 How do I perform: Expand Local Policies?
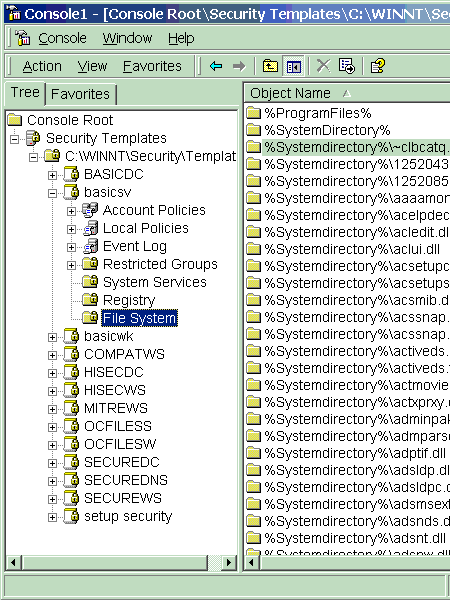click(x=71, y=229)
